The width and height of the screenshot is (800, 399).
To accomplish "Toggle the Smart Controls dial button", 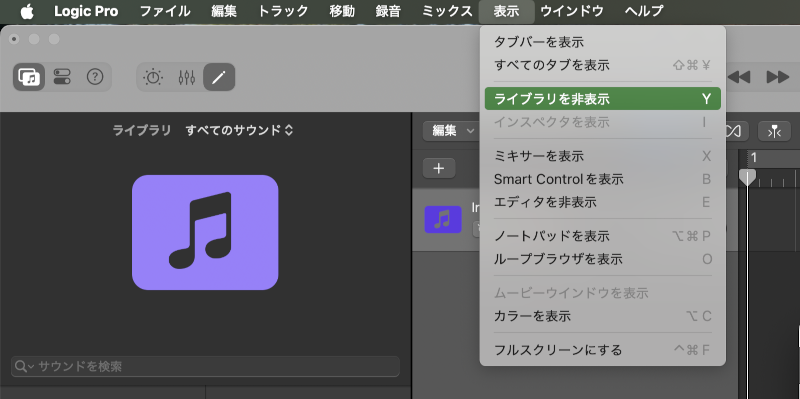I will coord(153,78).
